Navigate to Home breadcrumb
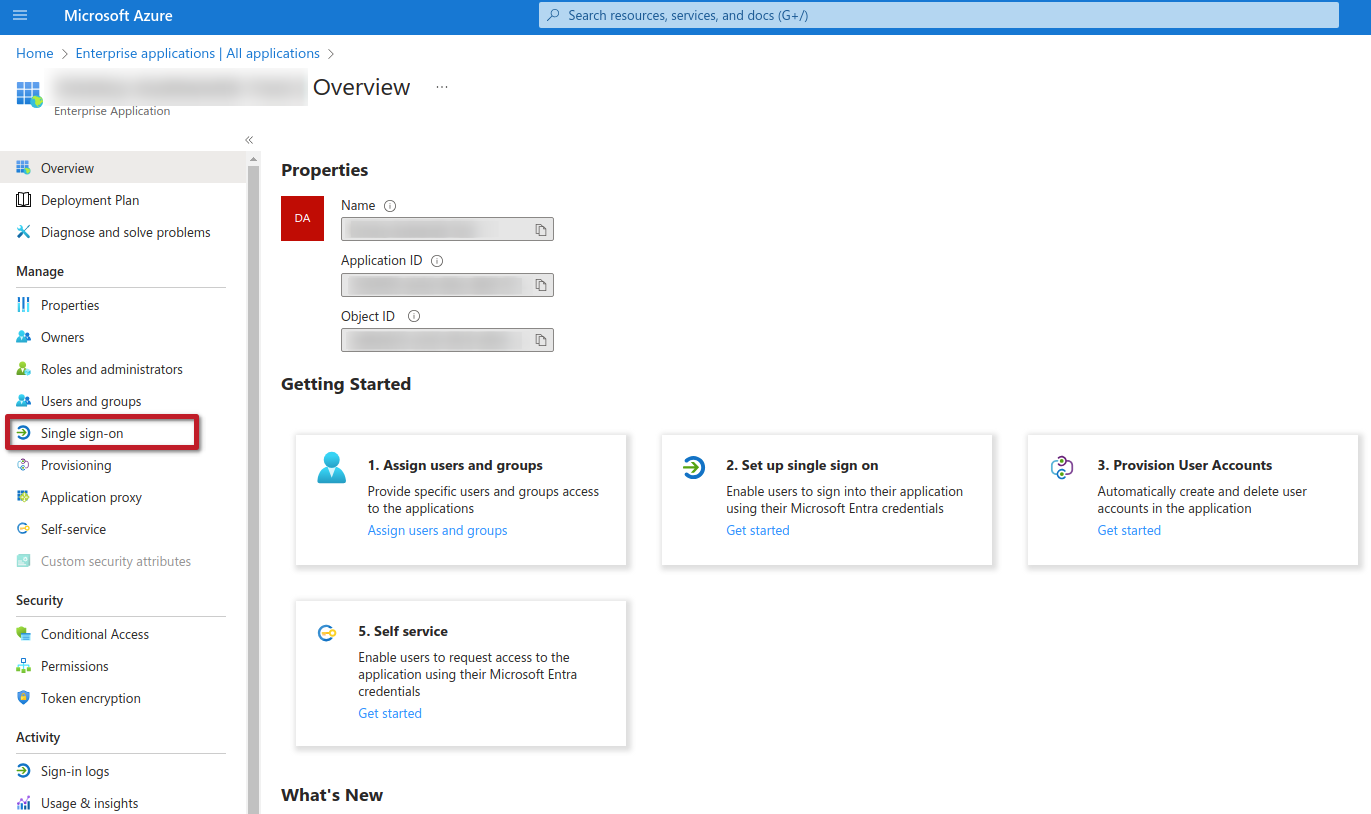The height and width of the screenshot is (814, 1371). (35, 53)
